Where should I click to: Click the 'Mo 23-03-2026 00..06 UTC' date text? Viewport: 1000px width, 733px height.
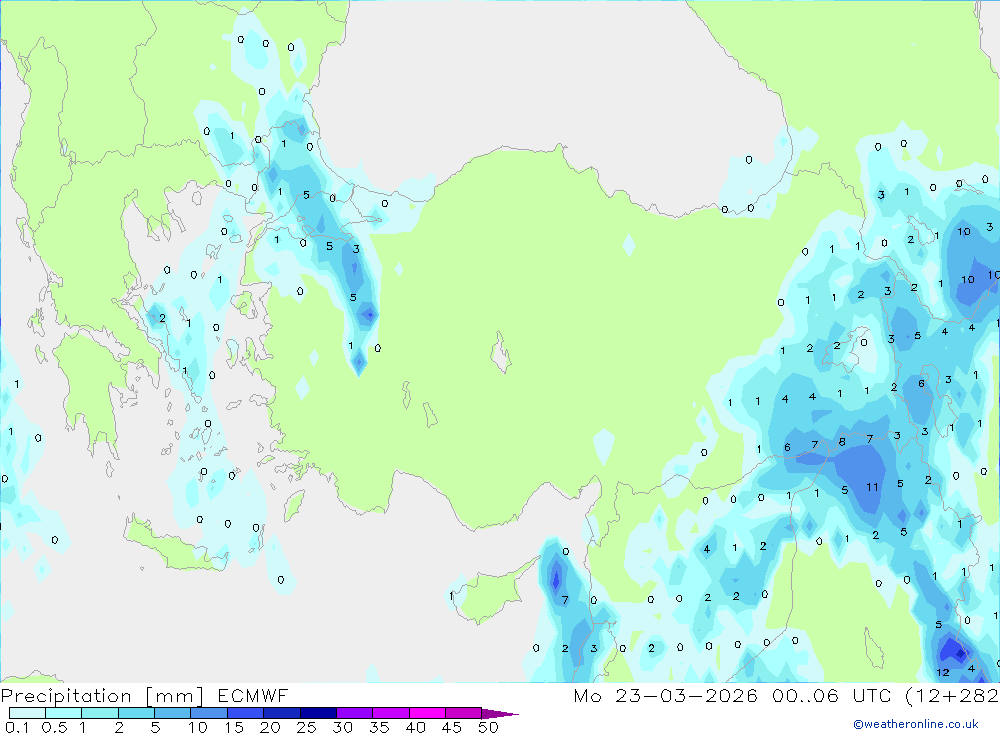click(x=735, y=696)
